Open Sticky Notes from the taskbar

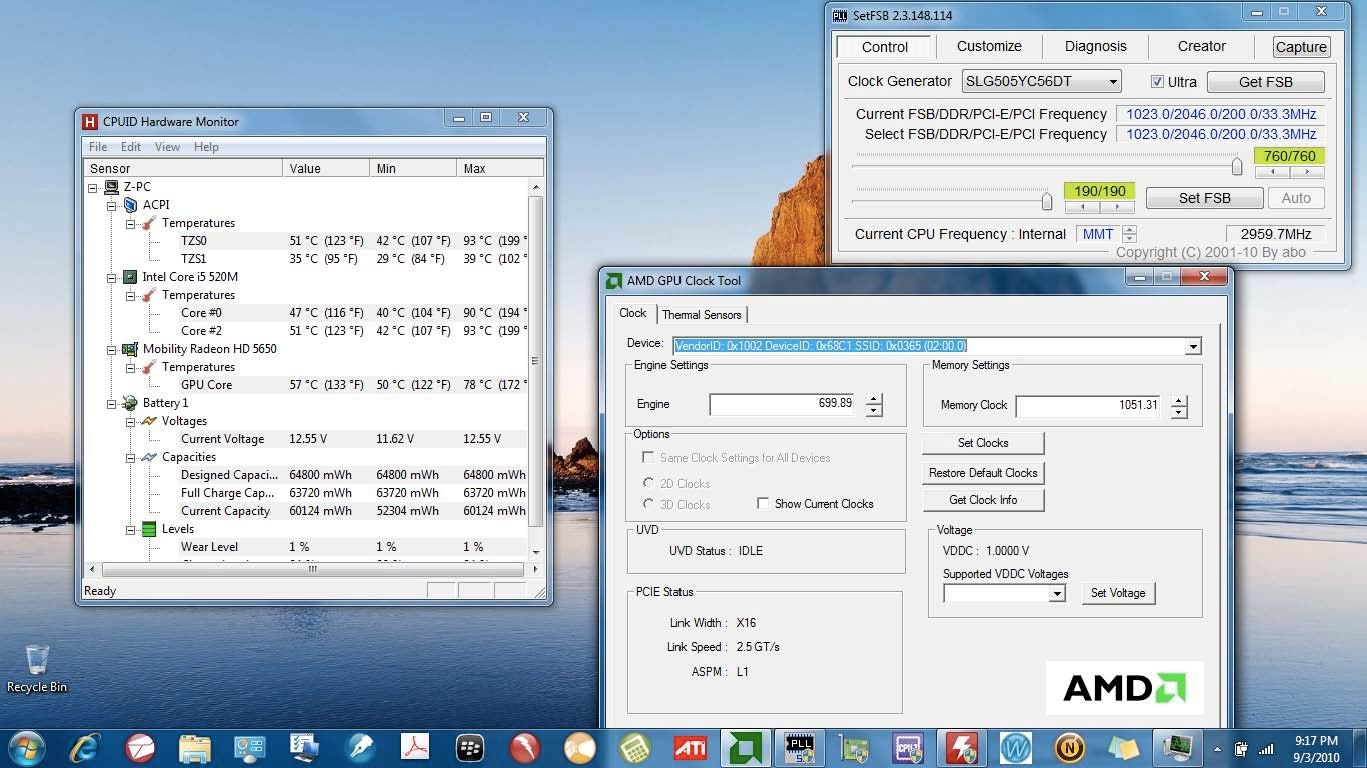click(1124, 747)
